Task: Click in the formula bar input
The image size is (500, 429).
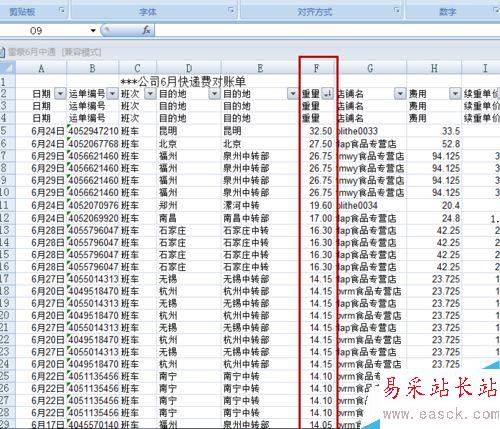Action: point(327,31)
